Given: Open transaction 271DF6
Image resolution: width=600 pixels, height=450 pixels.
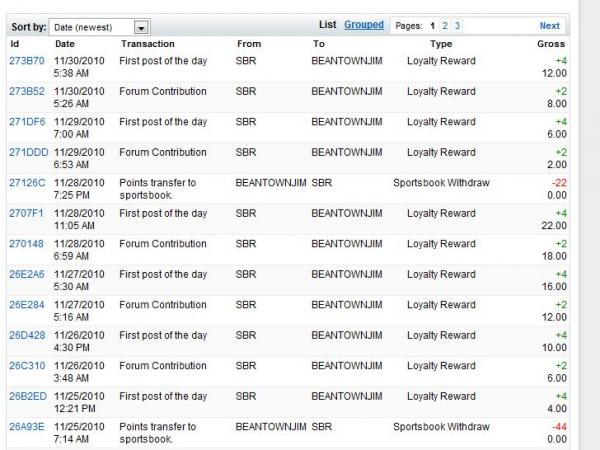Looking at the screenshot, I should click(x=27, y=122).
